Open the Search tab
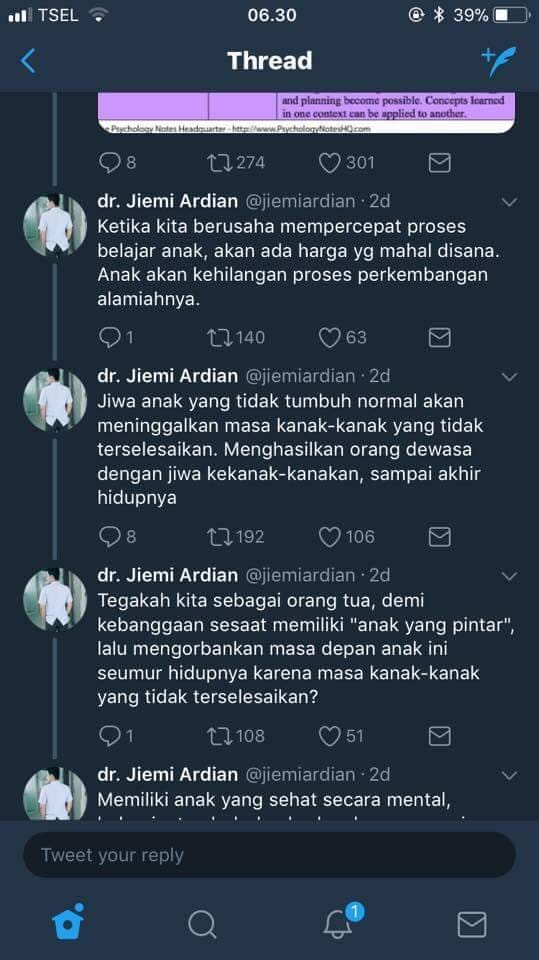 coord(202,924)
